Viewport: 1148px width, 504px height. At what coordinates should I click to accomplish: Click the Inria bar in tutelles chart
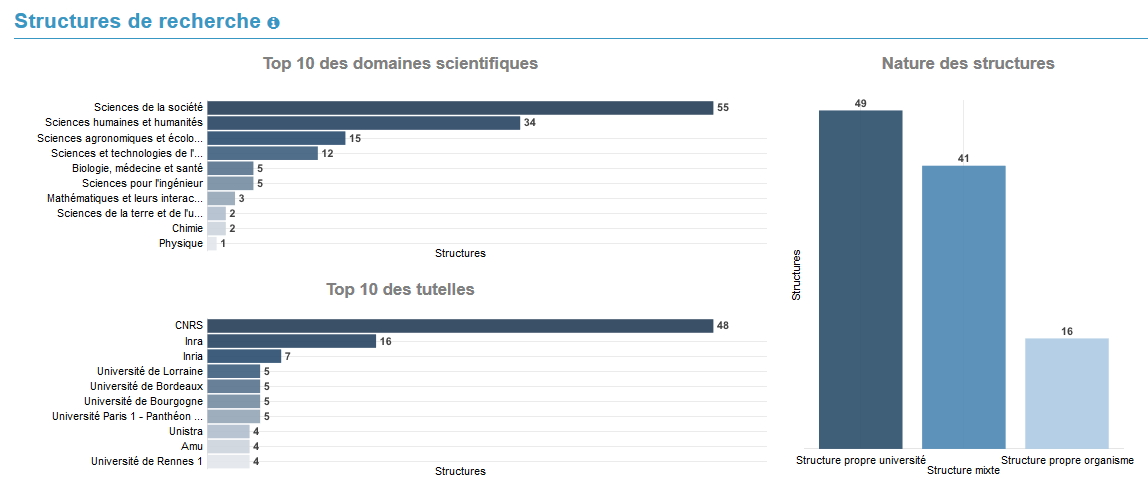(x=244, y=356)
